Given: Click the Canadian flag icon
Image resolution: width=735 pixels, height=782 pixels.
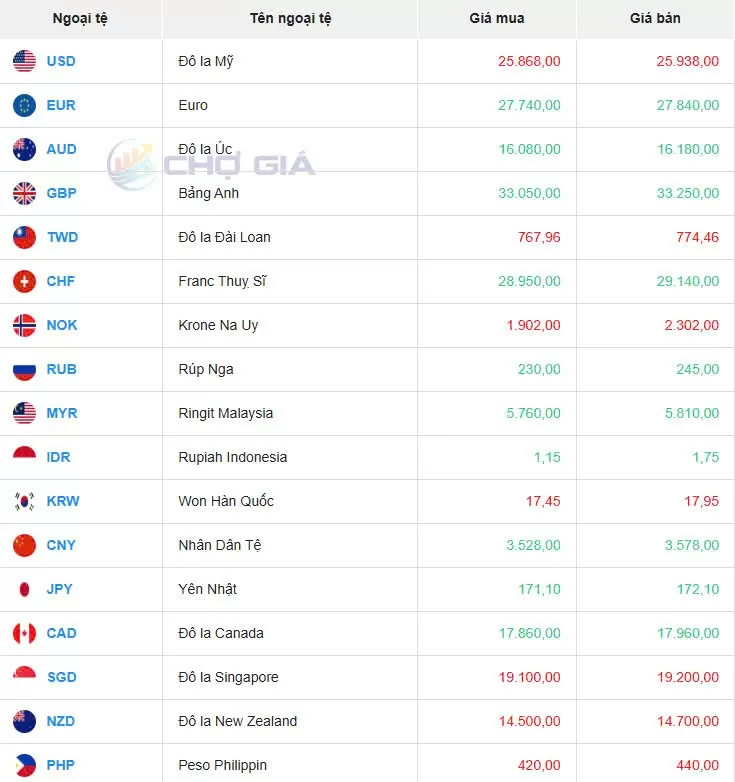Looking at the screenshot, I should coord(24,633).
